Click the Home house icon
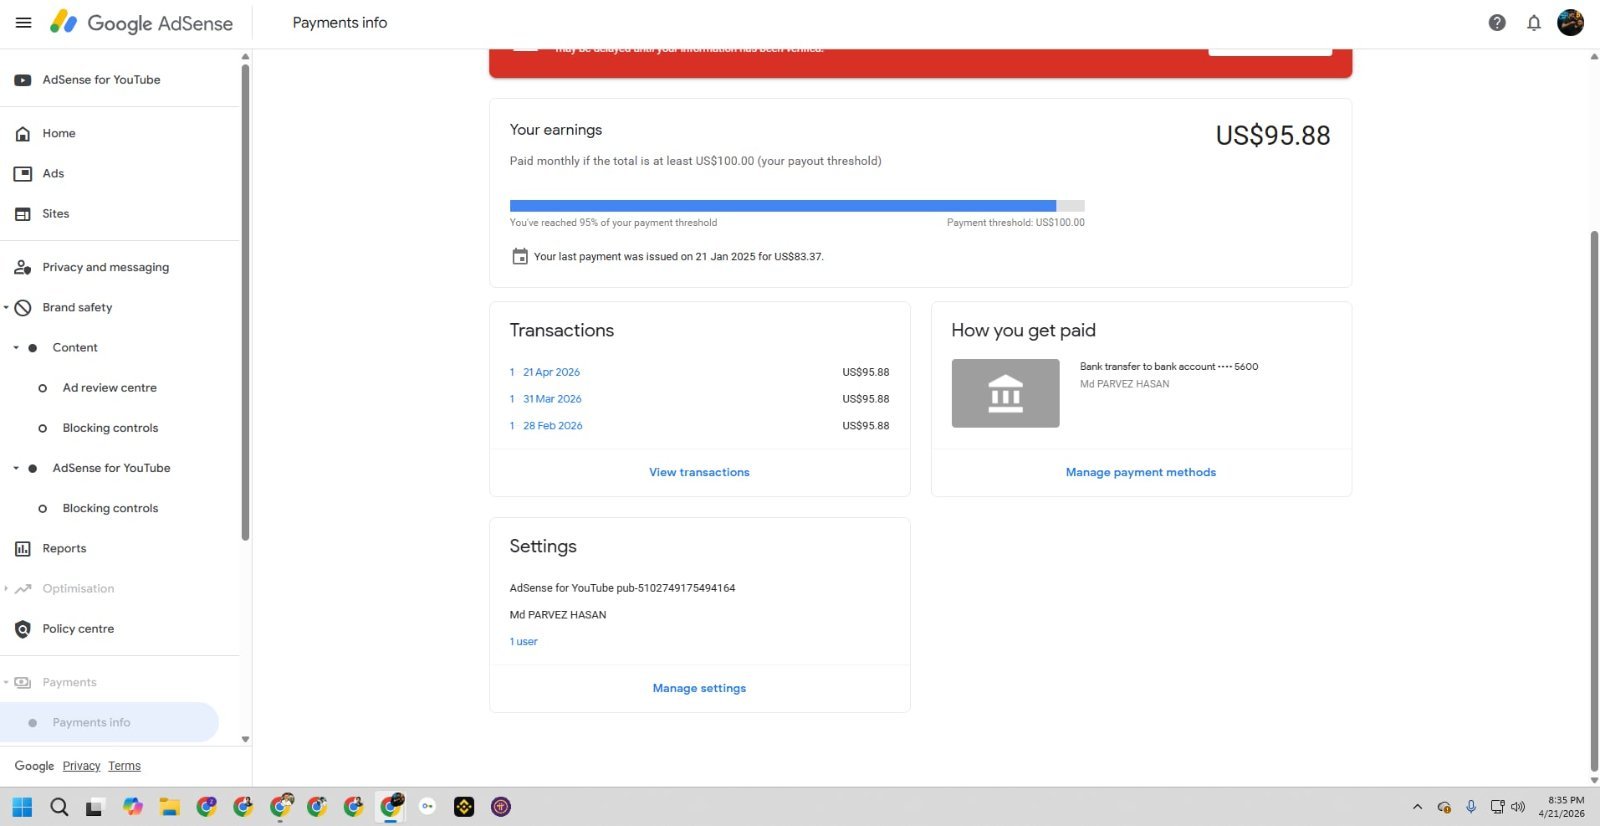1600x826 pixels. [23, 134]
